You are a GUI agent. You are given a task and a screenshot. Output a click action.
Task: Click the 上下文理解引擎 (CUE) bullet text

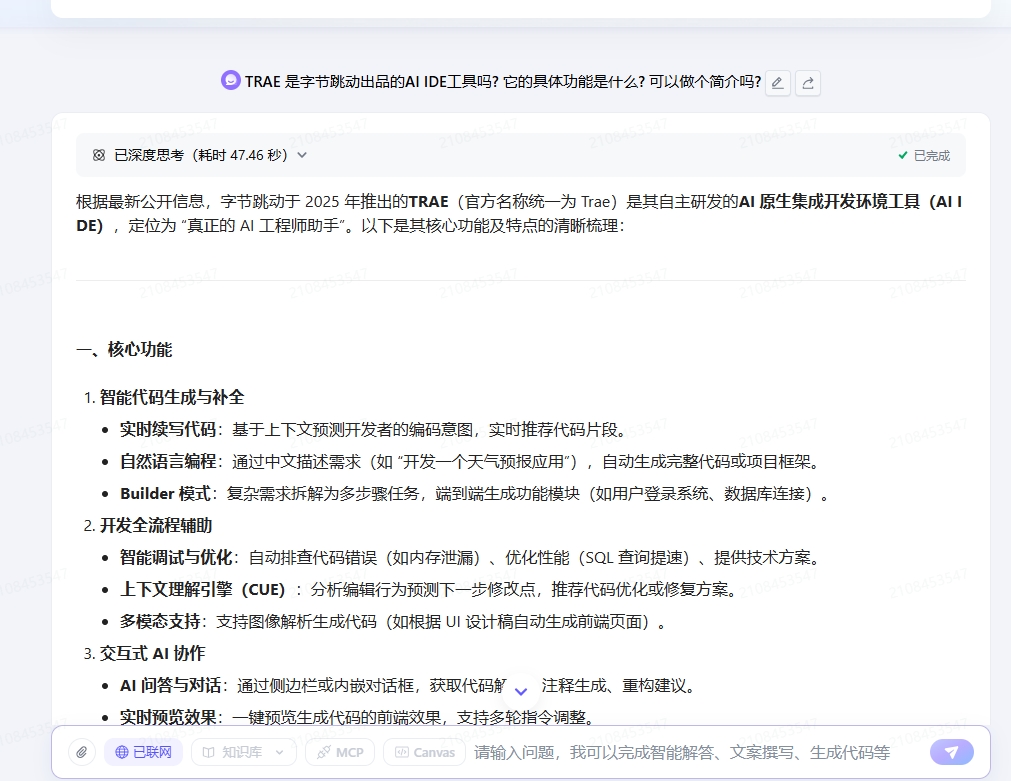point(203,589)
